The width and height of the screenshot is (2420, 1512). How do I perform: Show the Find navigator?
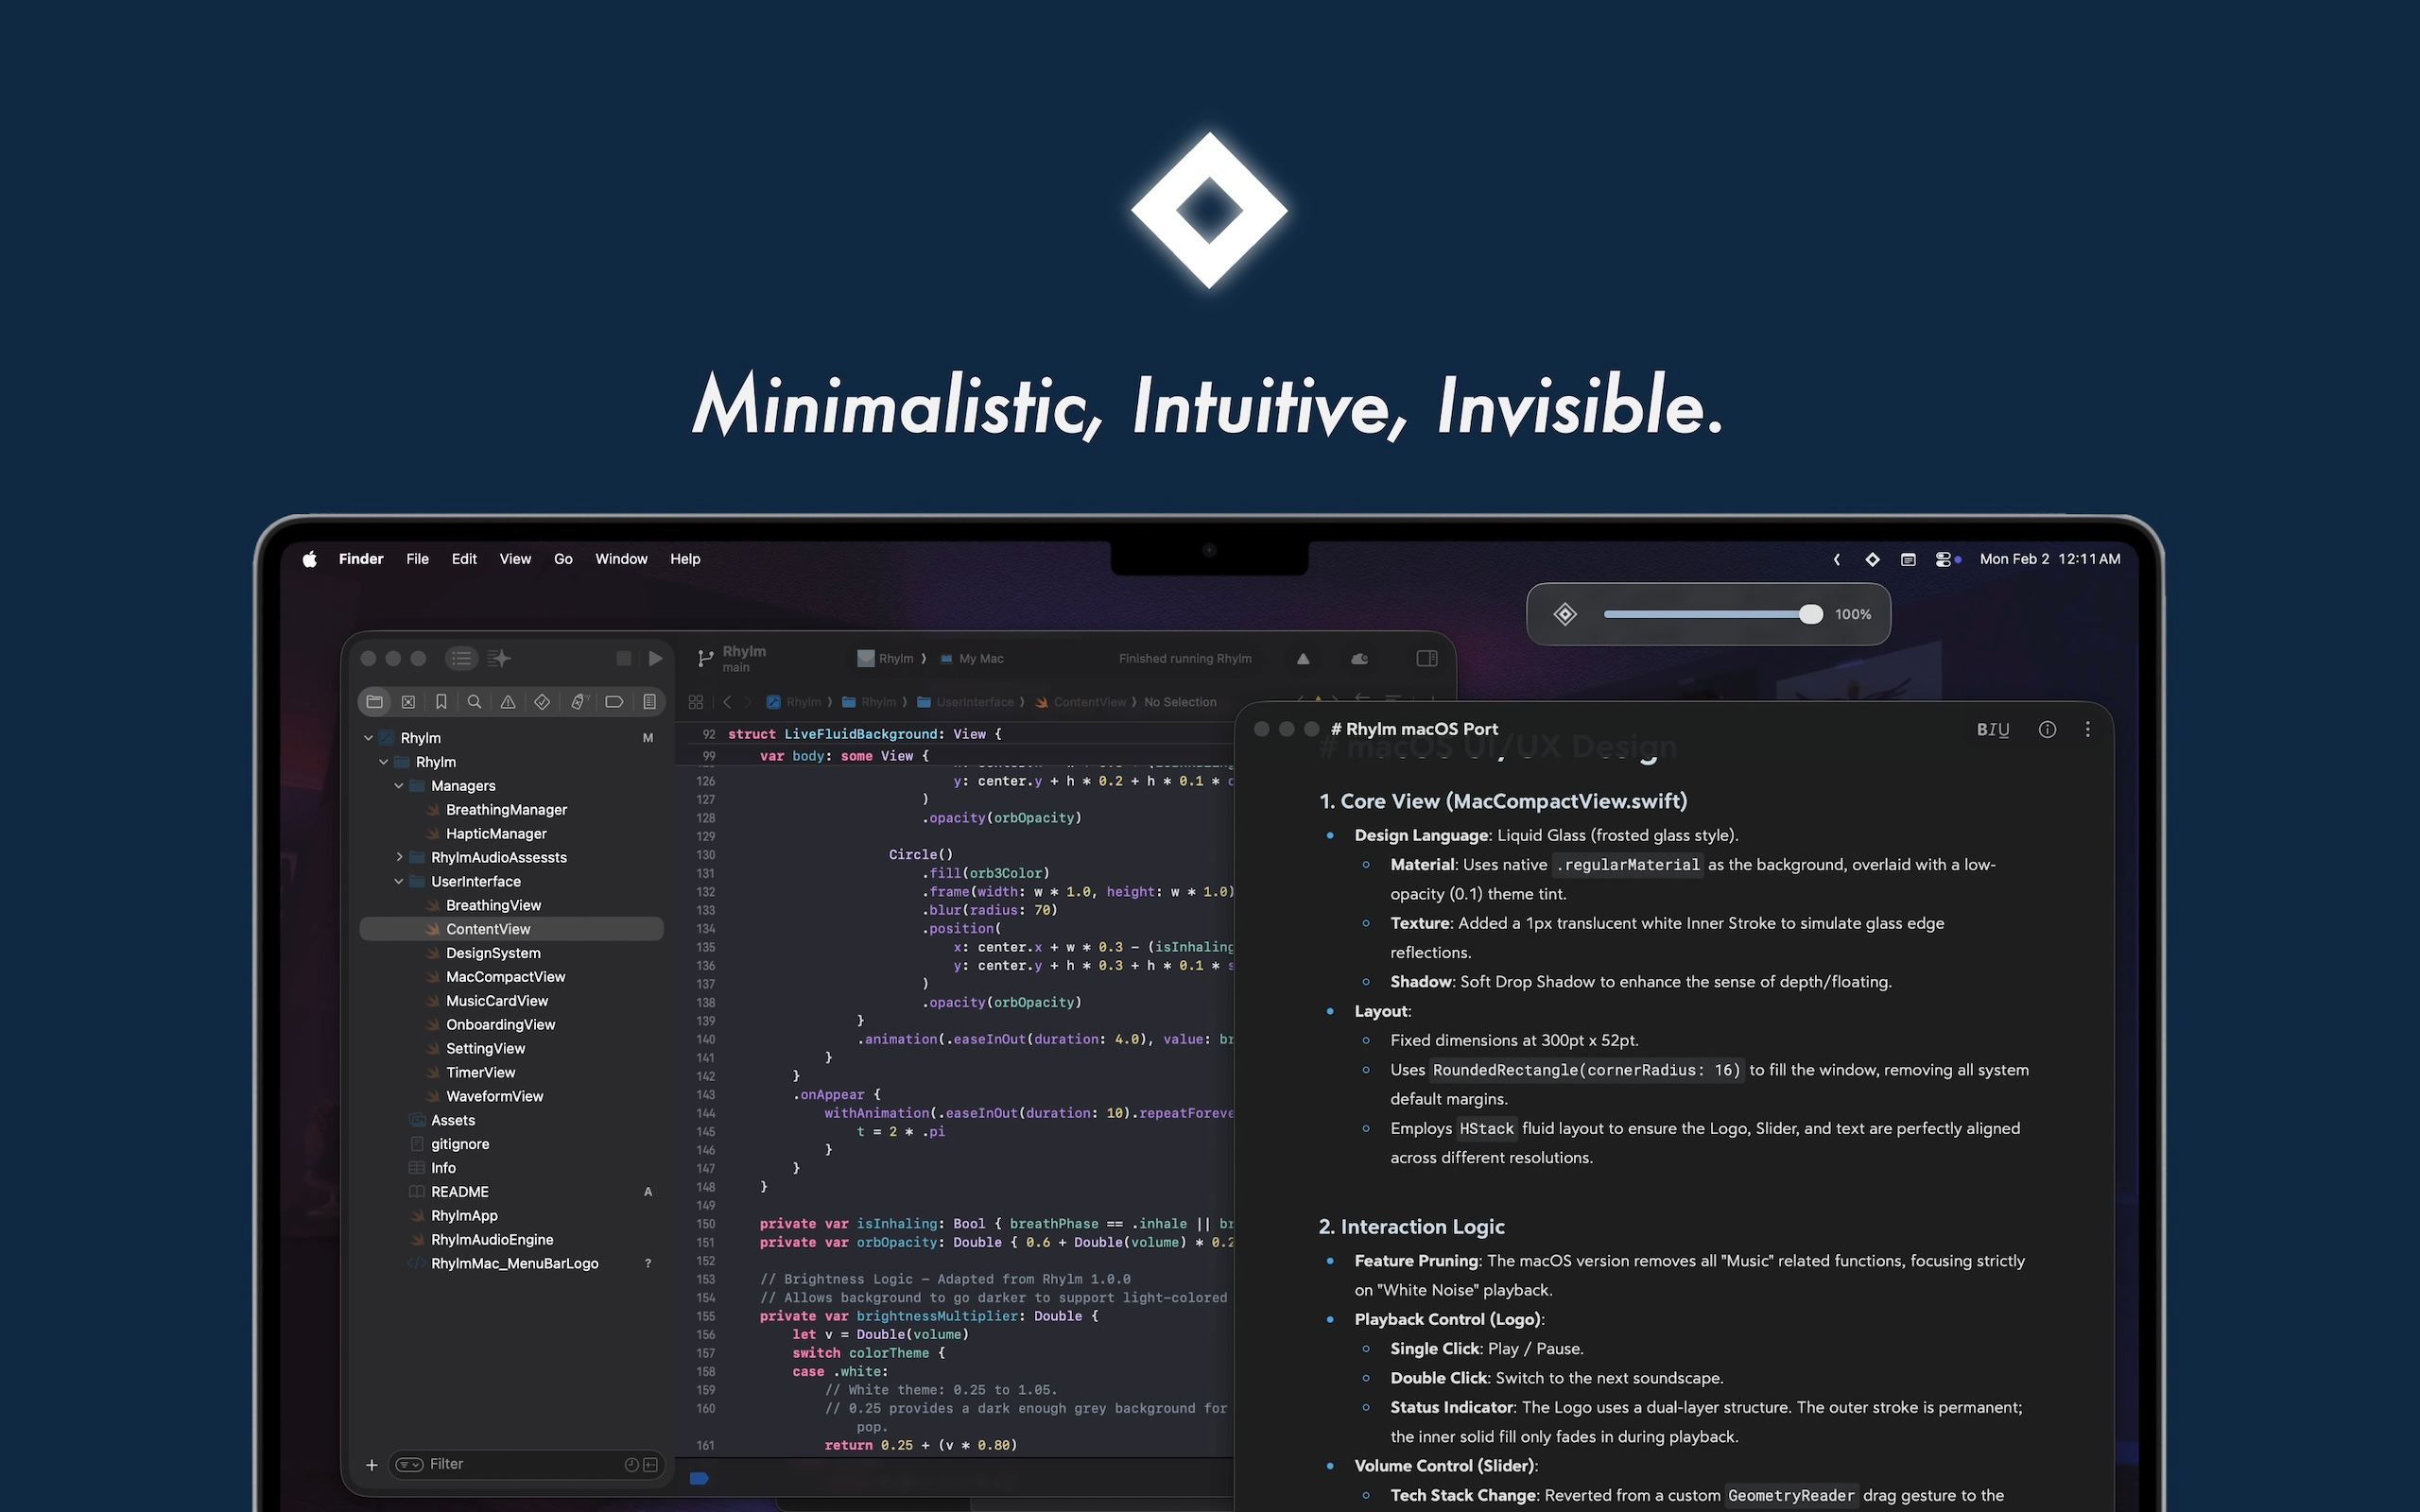coord(475,702)
